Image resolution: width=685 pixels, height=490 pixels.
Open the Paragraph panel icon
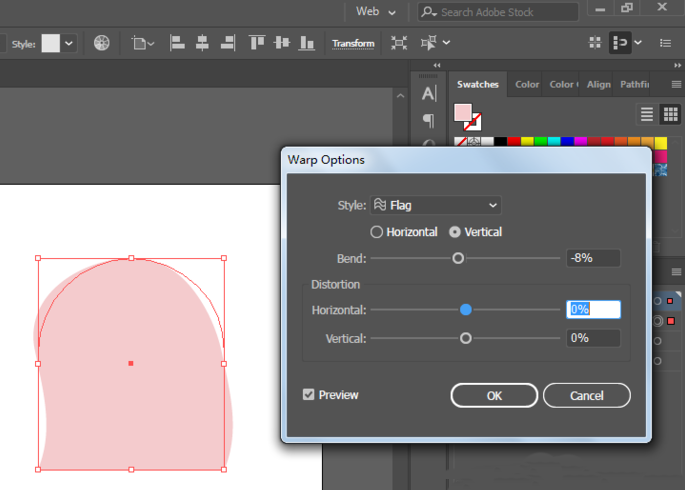[x=429, y=120]
